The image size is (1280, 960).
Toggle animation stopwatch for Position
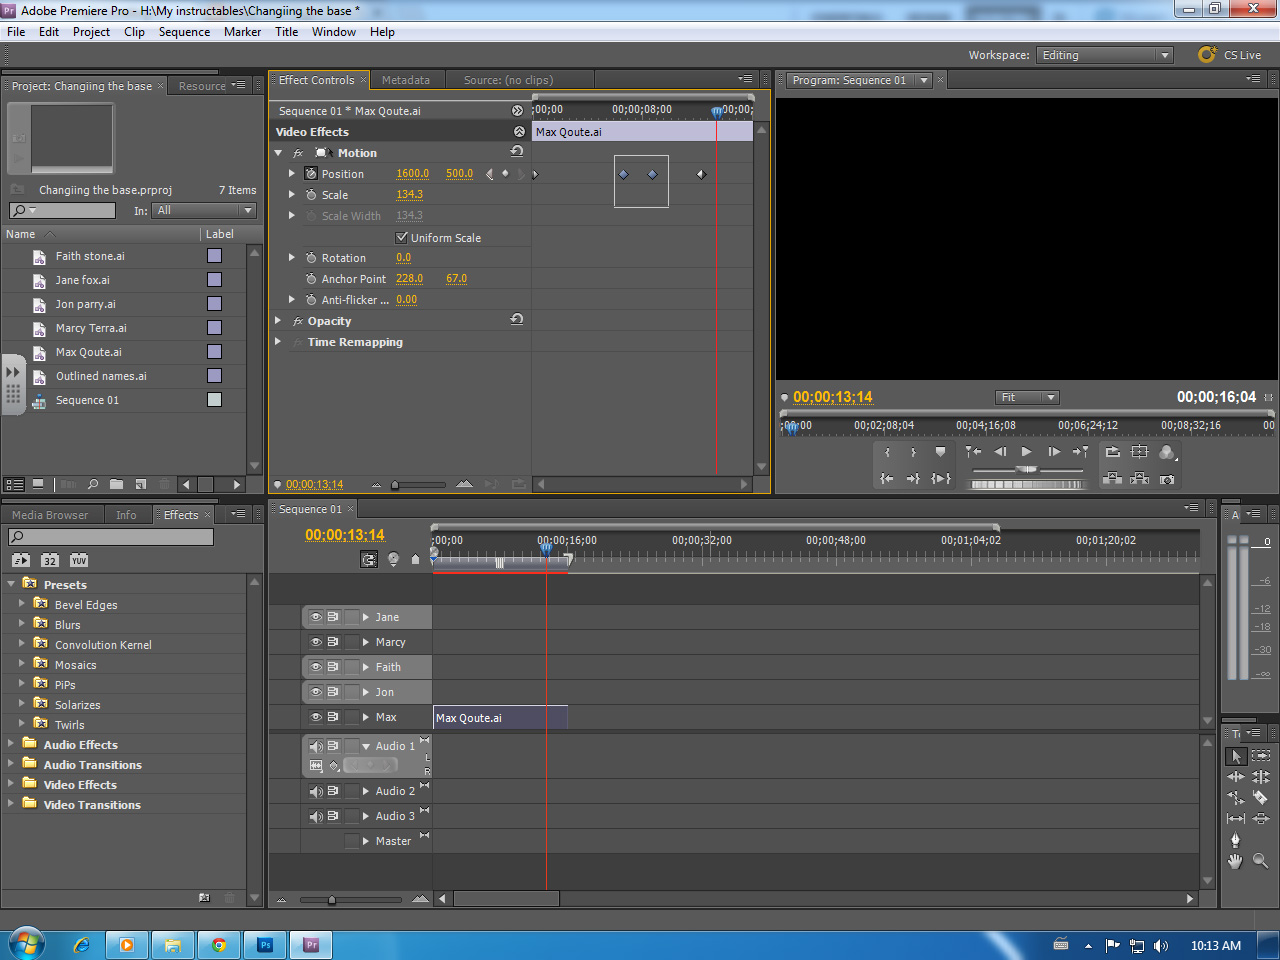[311, 173]
